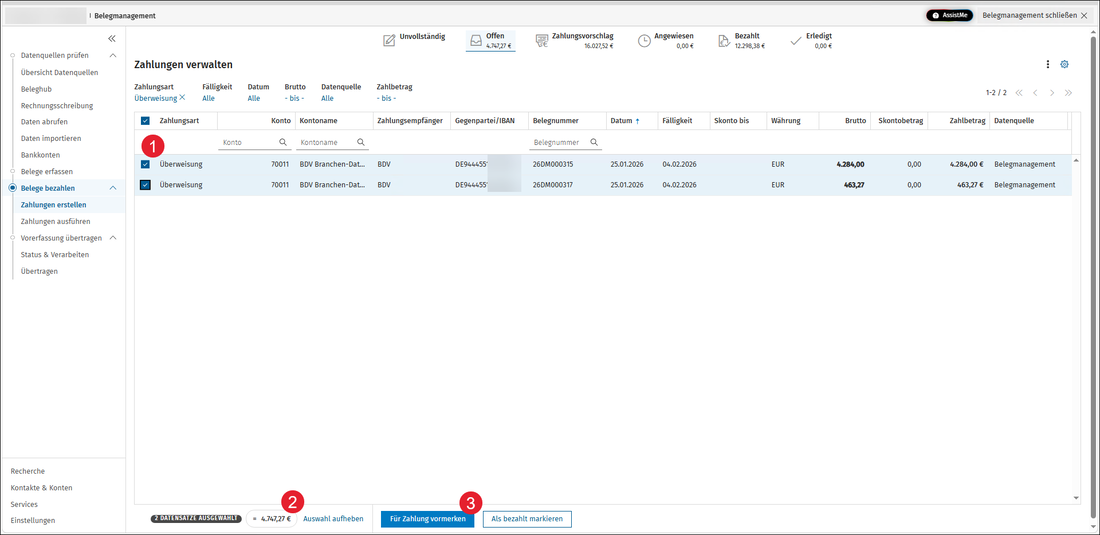Open the Datenquelle filter dropdown
Viewport: 1100px width, 535px height.
(328, 98)
